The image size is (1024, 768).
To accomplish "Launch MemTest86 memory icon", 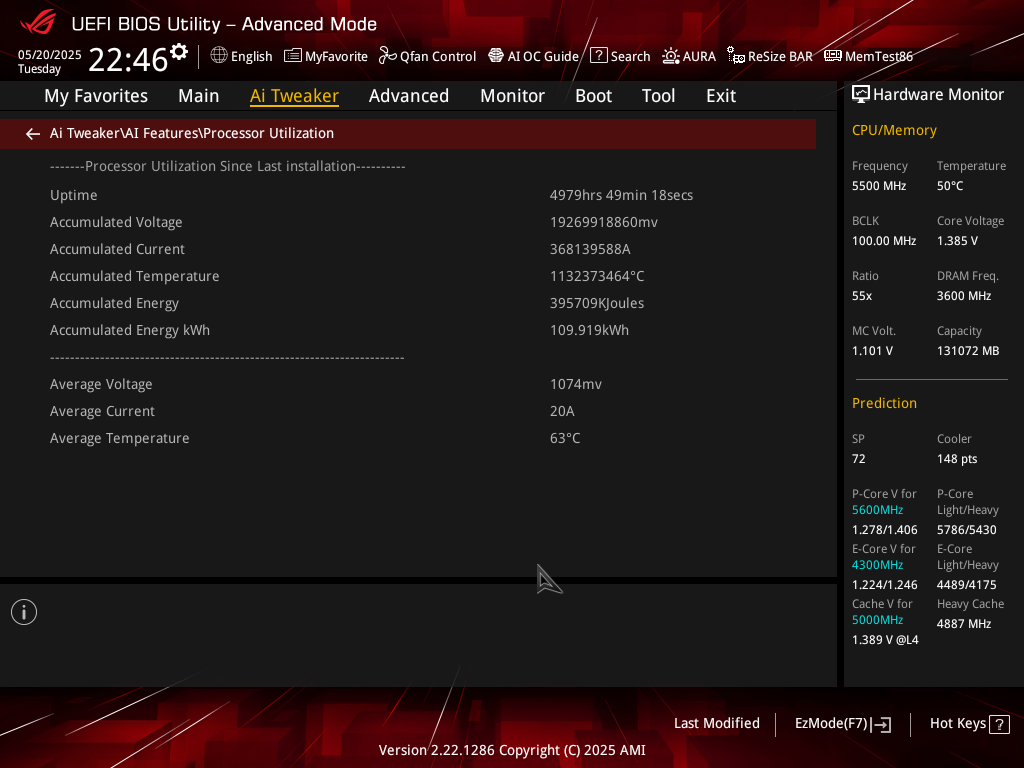I will tap(833, 56).
